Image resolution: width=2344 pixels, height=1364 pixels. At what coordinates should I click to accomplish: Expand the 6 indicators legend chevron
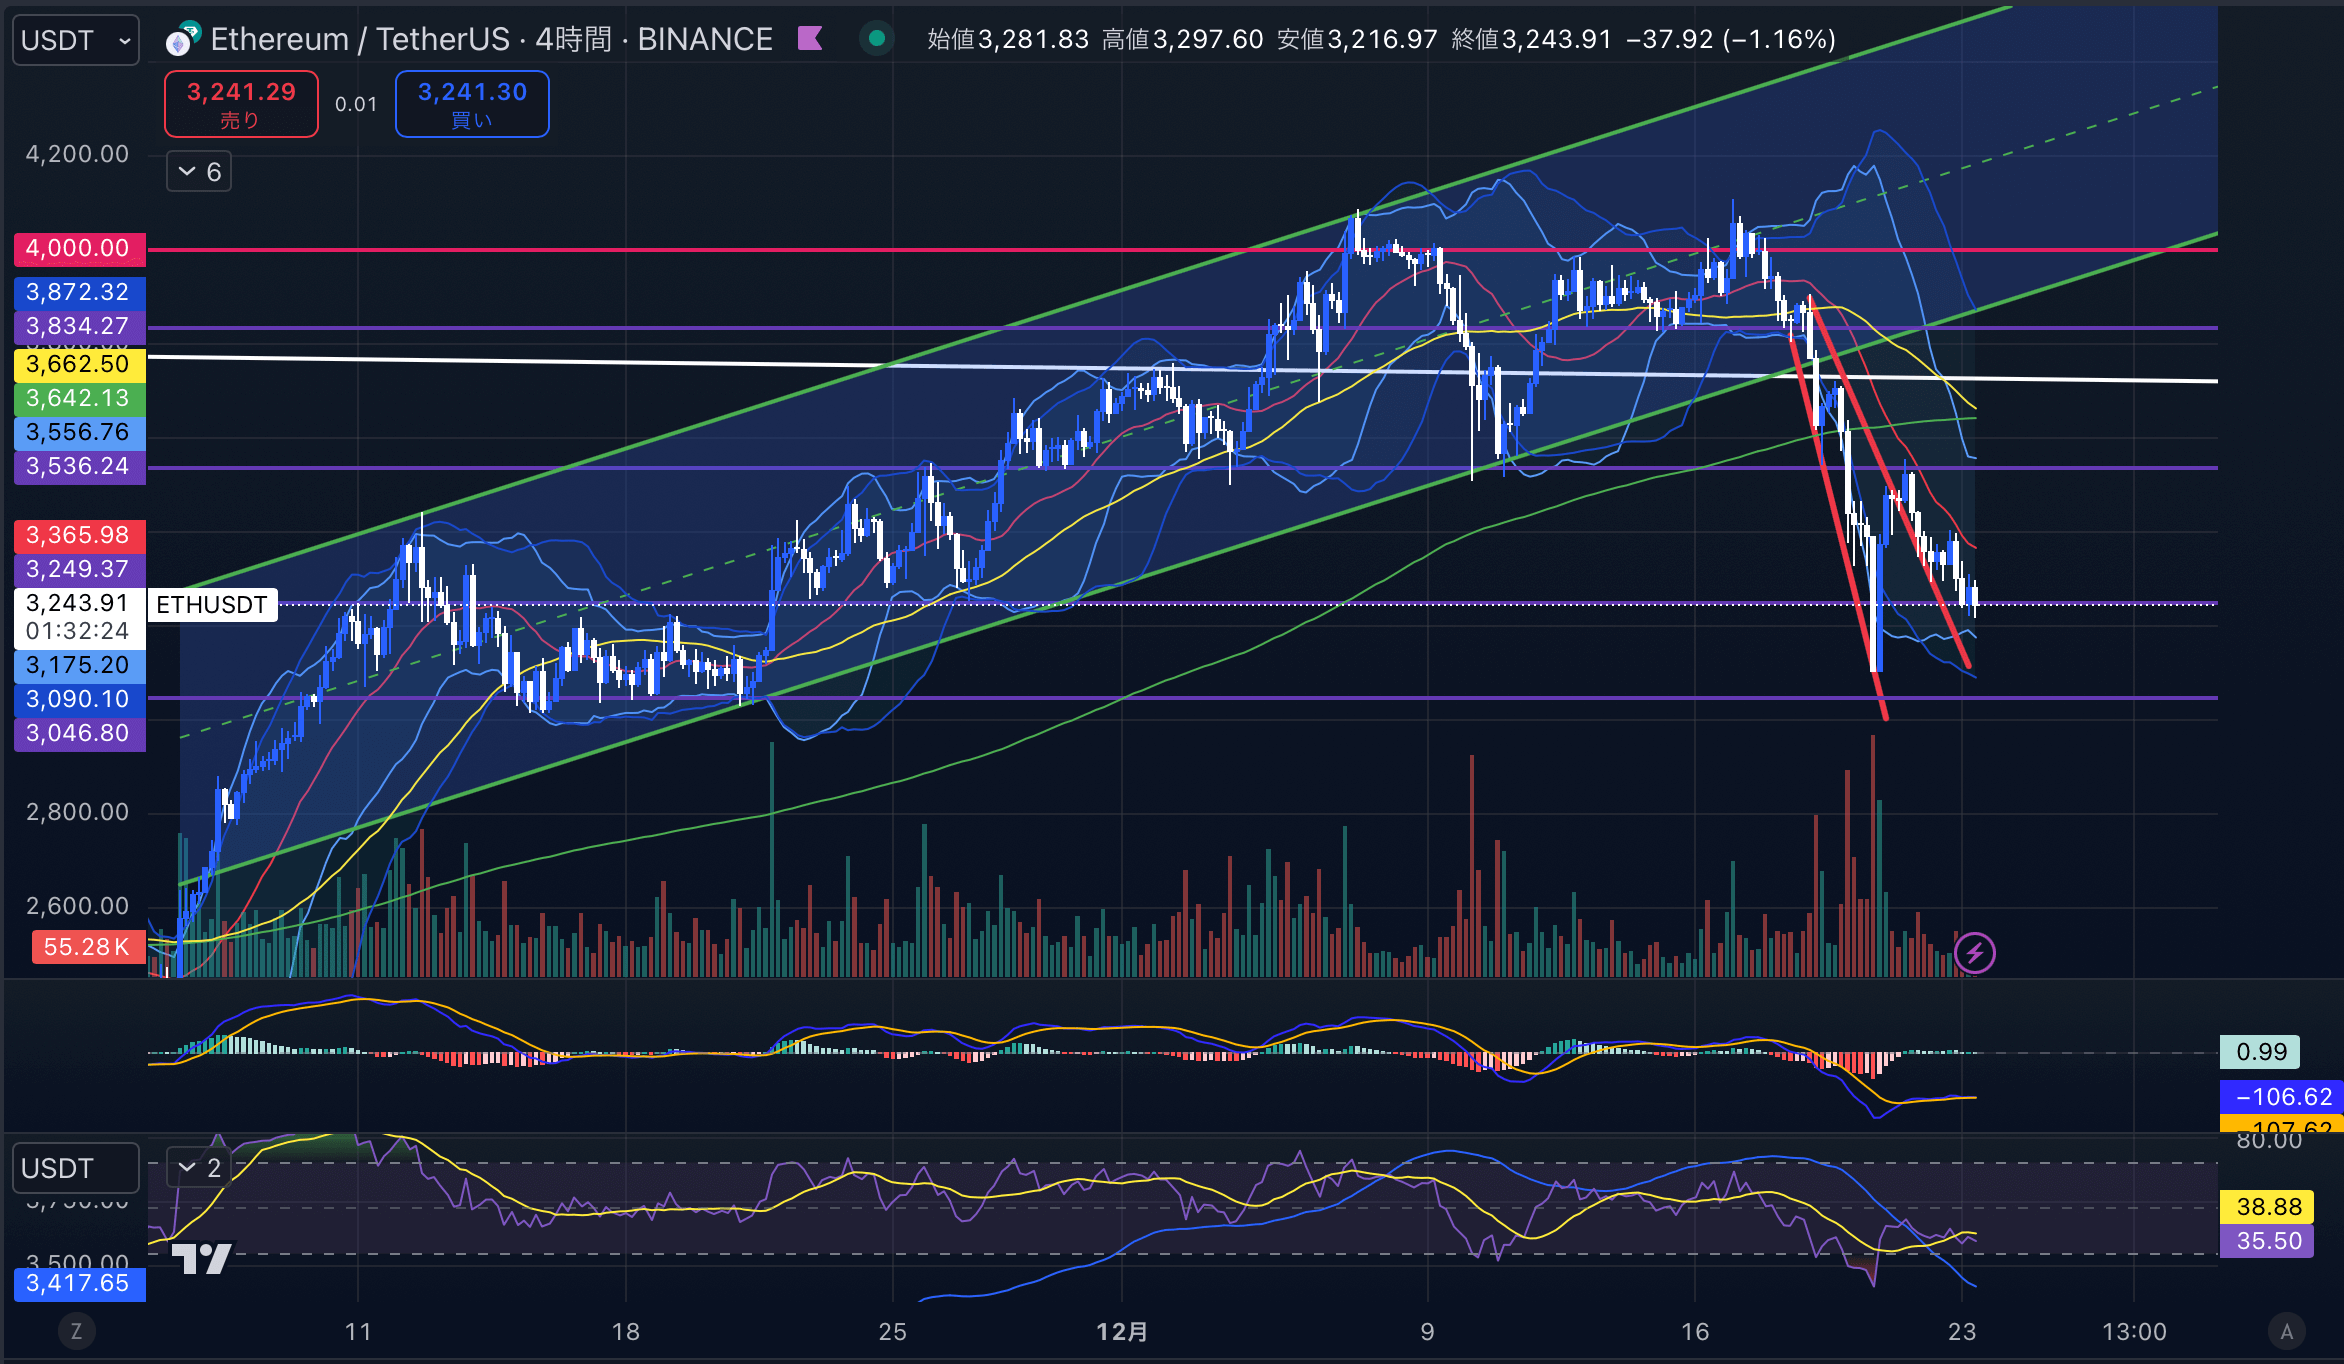(199, 172)
